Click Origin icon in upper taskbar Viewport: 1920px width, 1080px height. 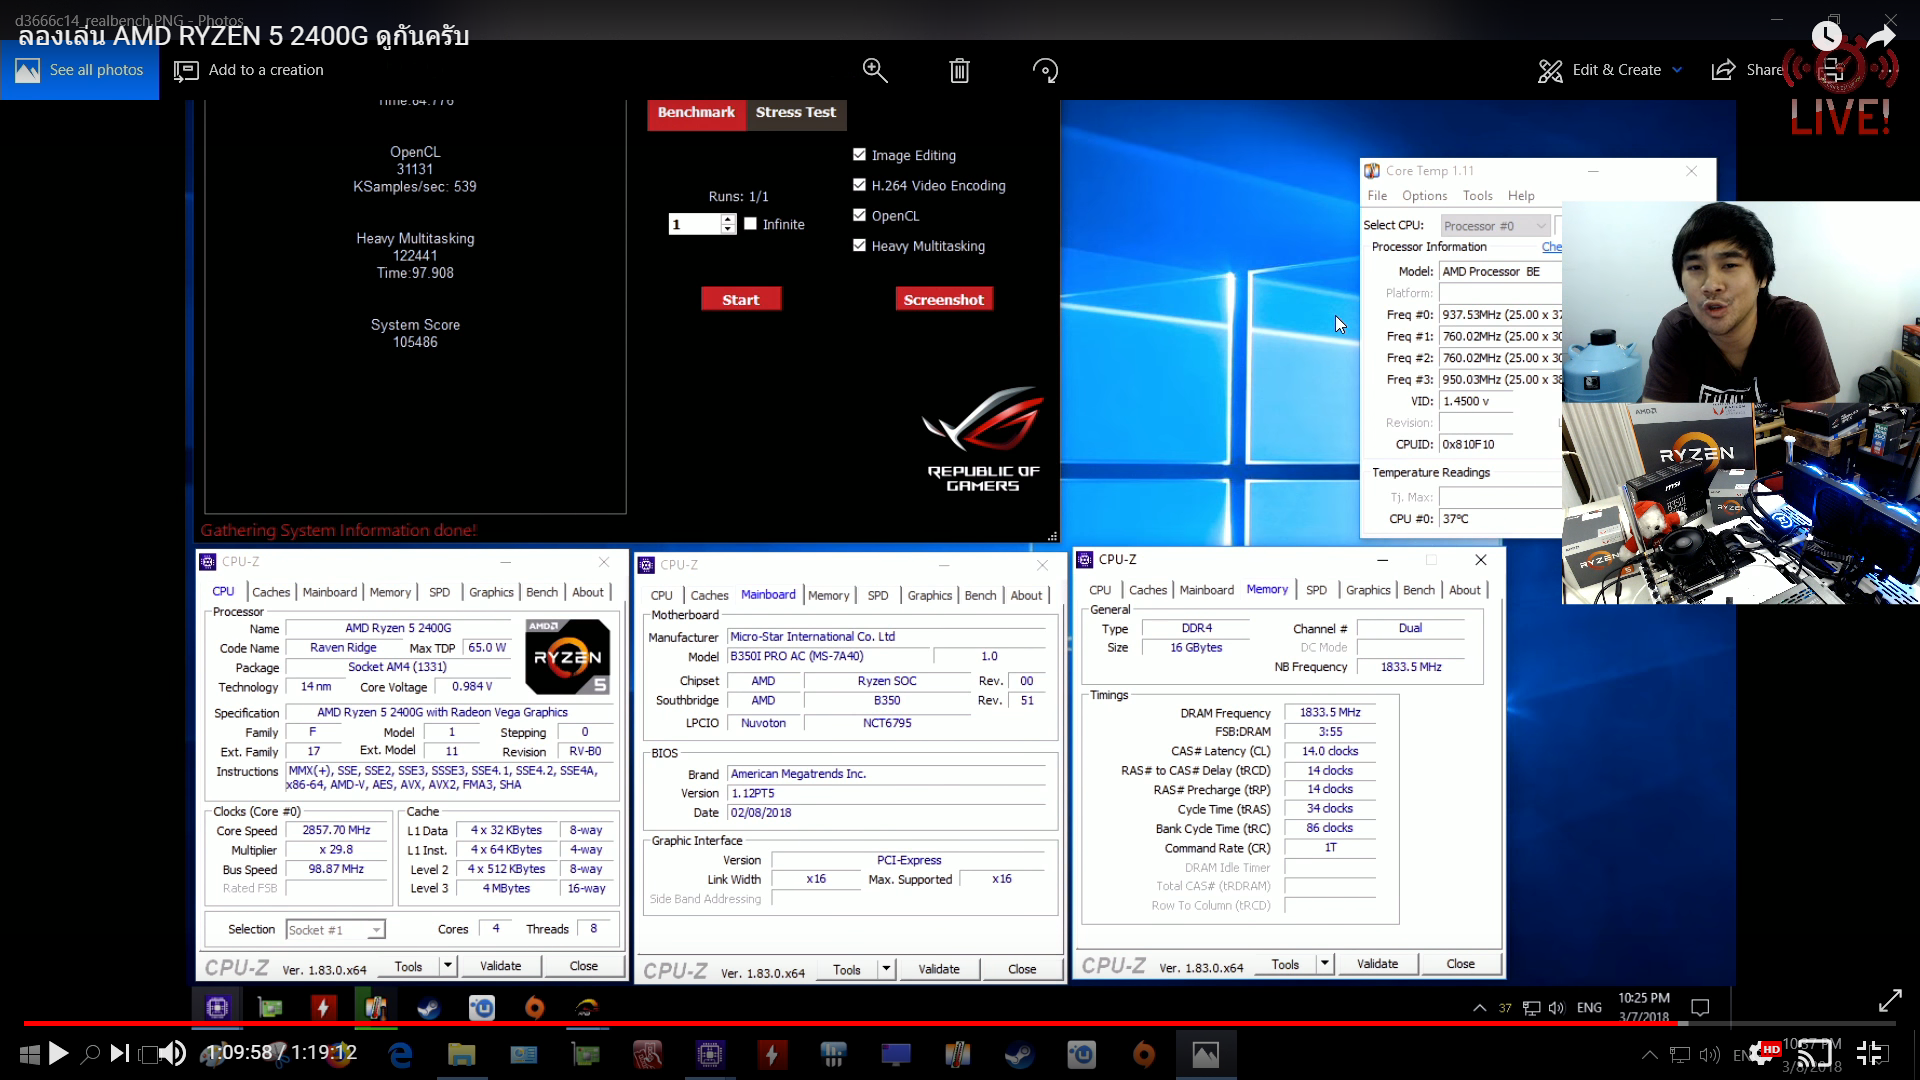coord(535,1008)
